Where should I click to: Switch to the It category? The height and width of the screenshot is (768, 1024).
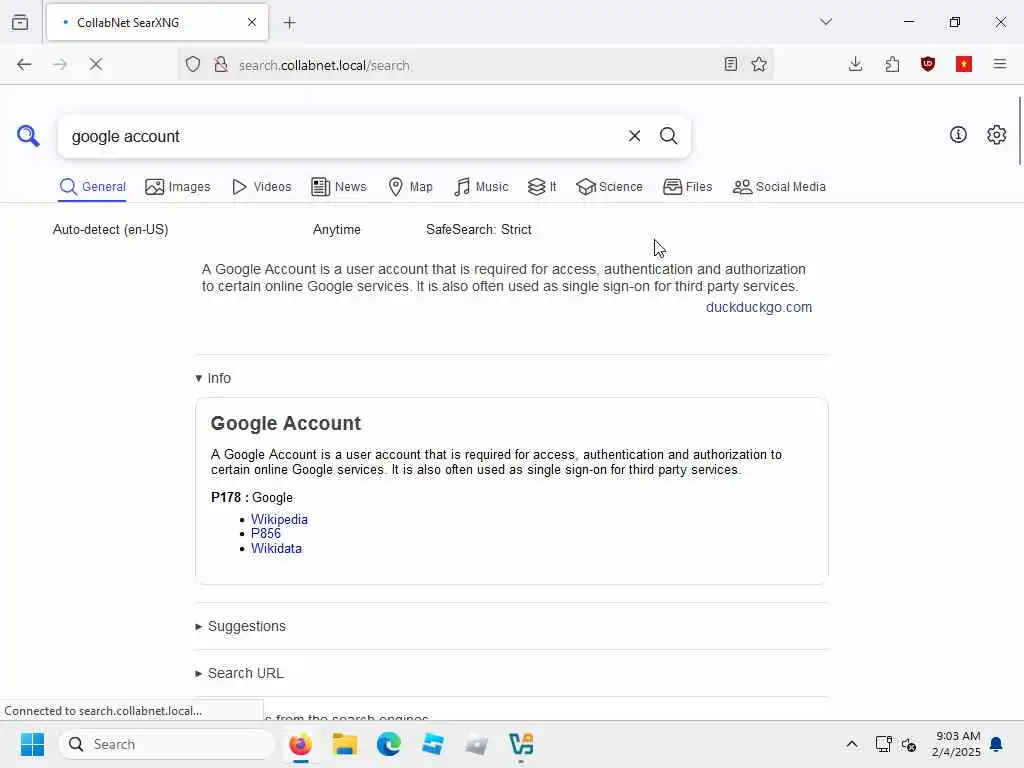(x=542, y=187)
